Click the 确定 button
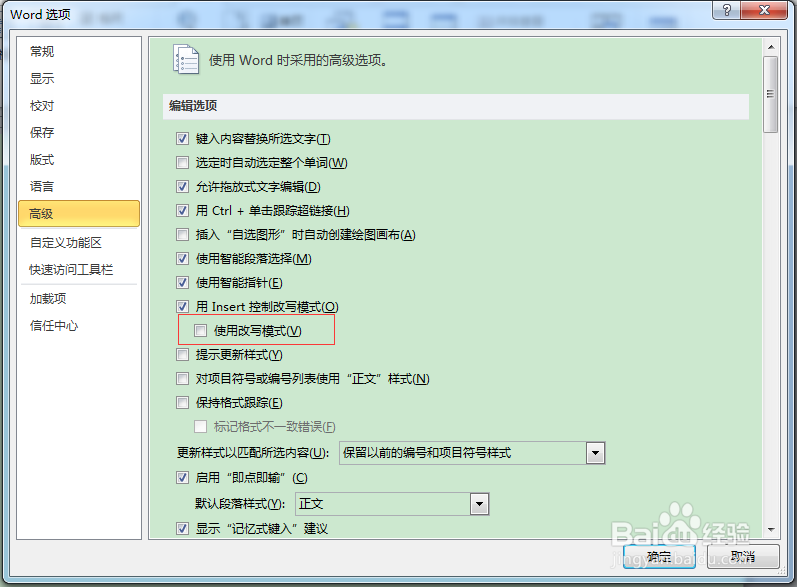Viewport: 797px width, 587px height. (659, 557)
